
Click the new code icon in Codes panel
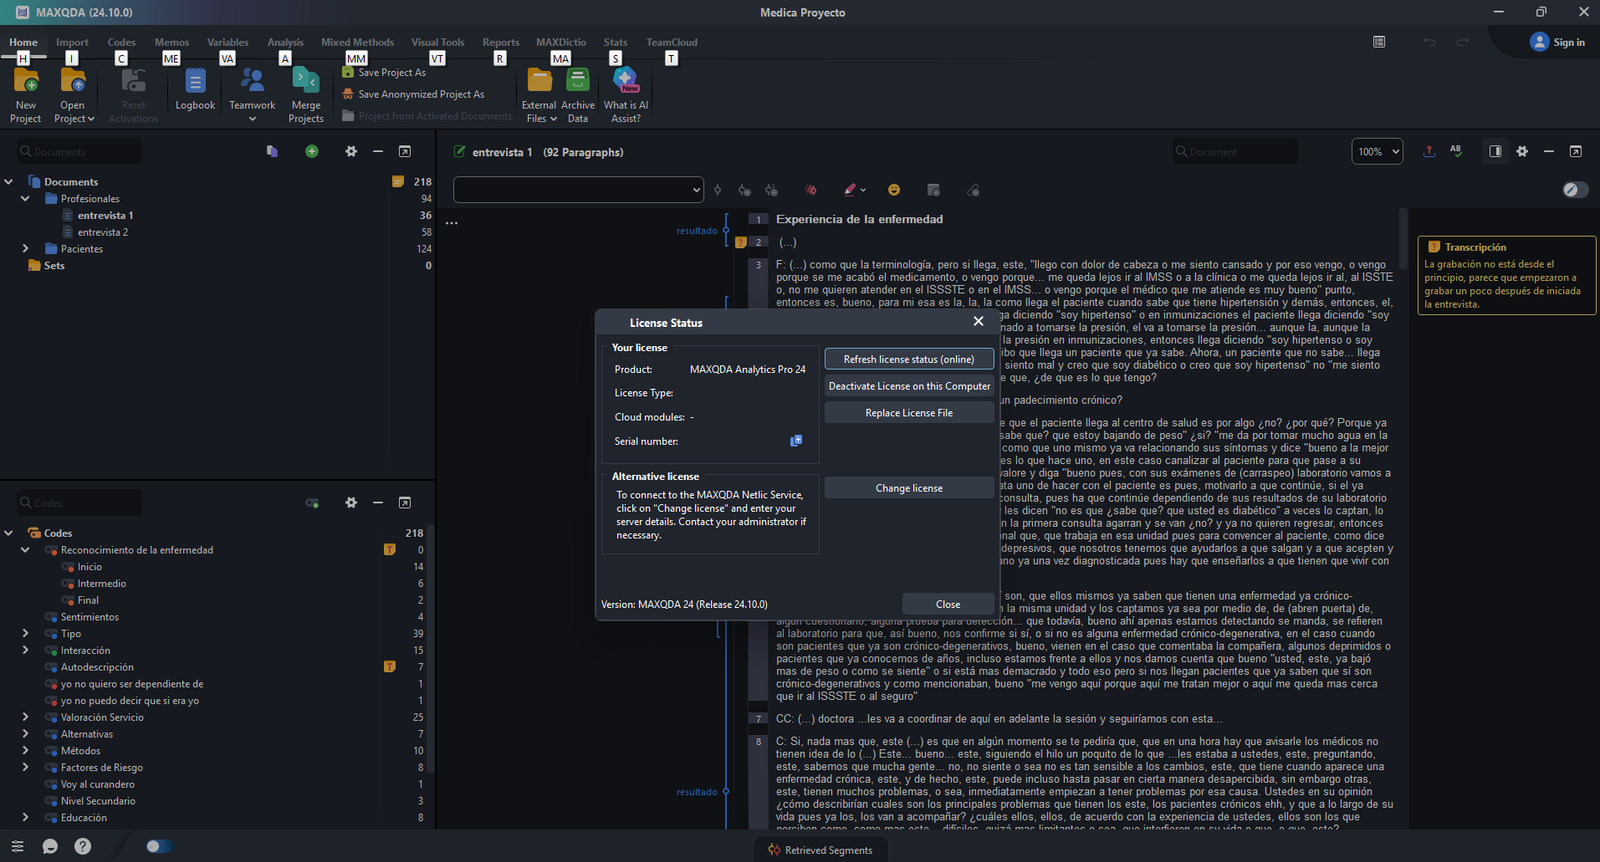[312, 502]
